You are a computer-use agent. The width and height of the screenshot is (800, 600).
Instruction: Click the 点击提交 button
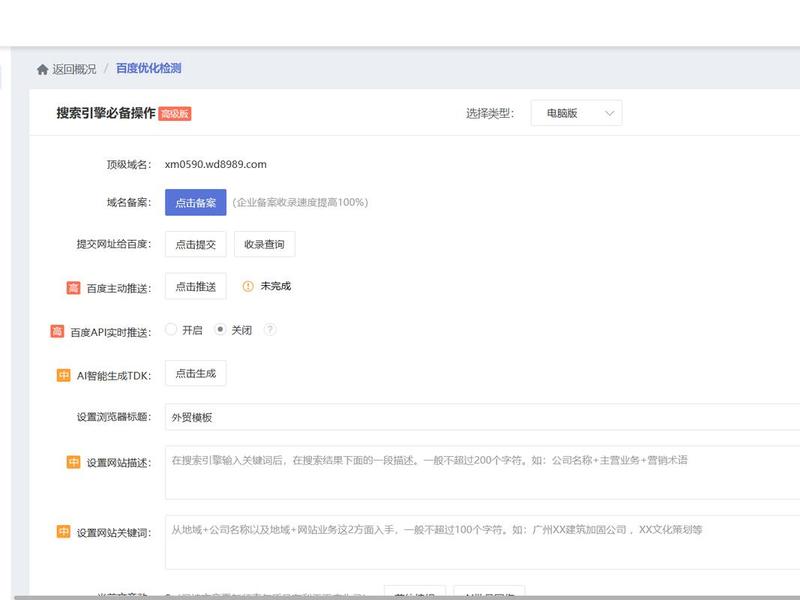195,244
